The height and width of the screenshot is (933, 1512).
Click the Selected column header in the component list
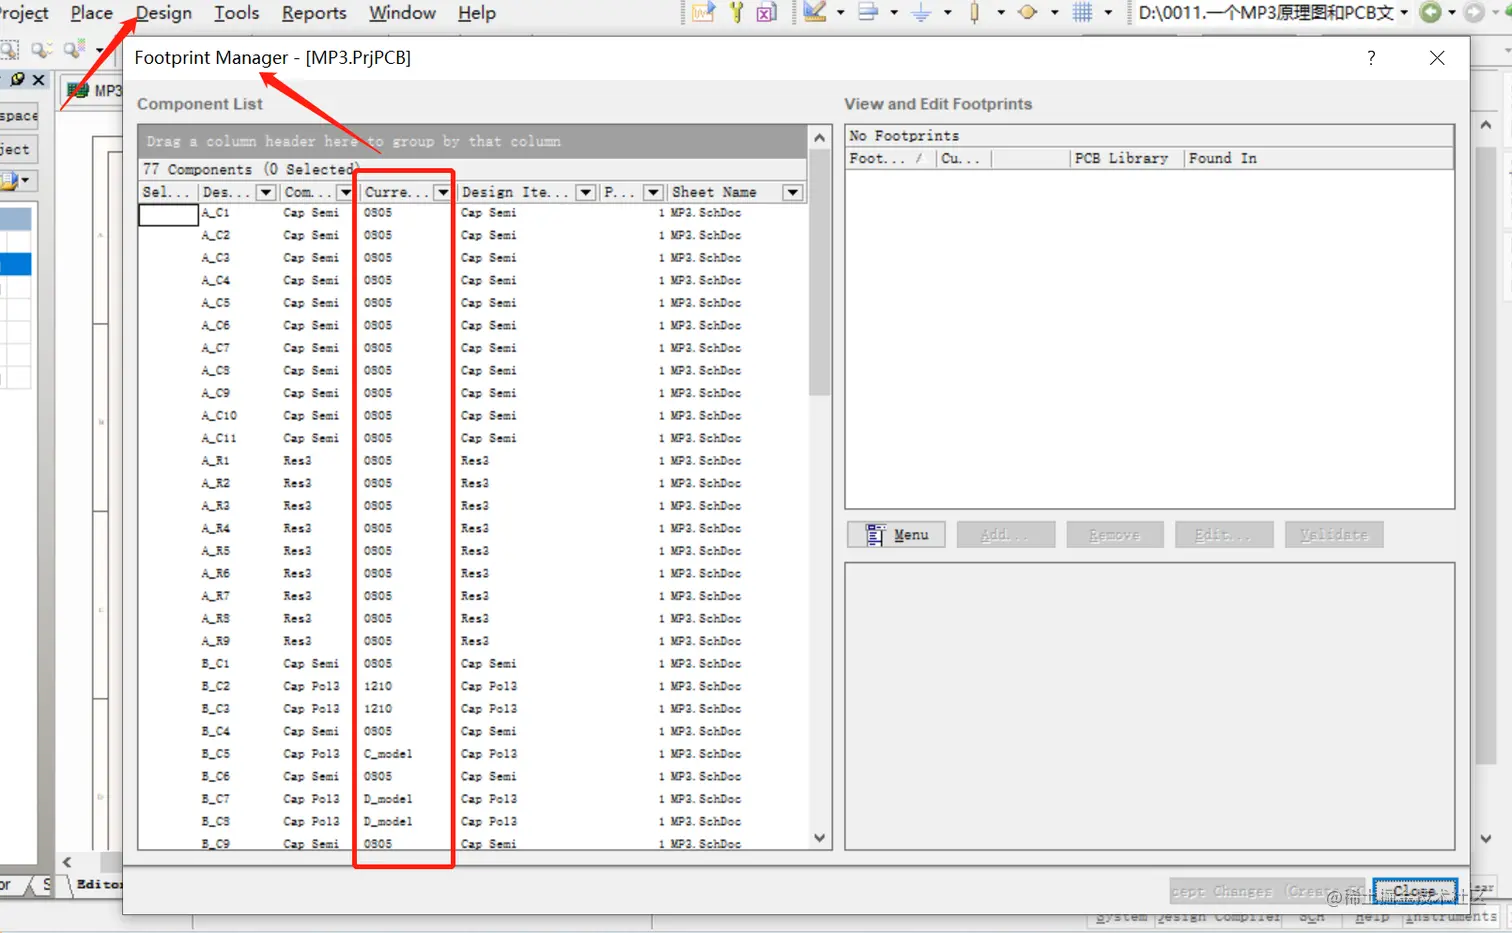(x=168, y=192)
